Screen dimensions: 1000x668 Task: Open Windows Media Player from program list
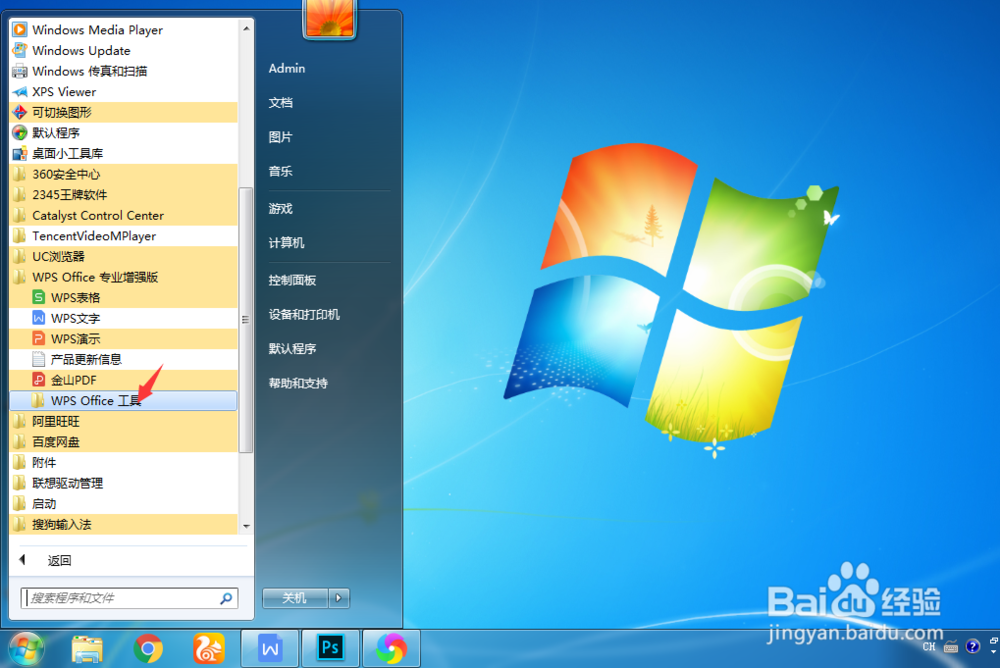pos(124,29)
